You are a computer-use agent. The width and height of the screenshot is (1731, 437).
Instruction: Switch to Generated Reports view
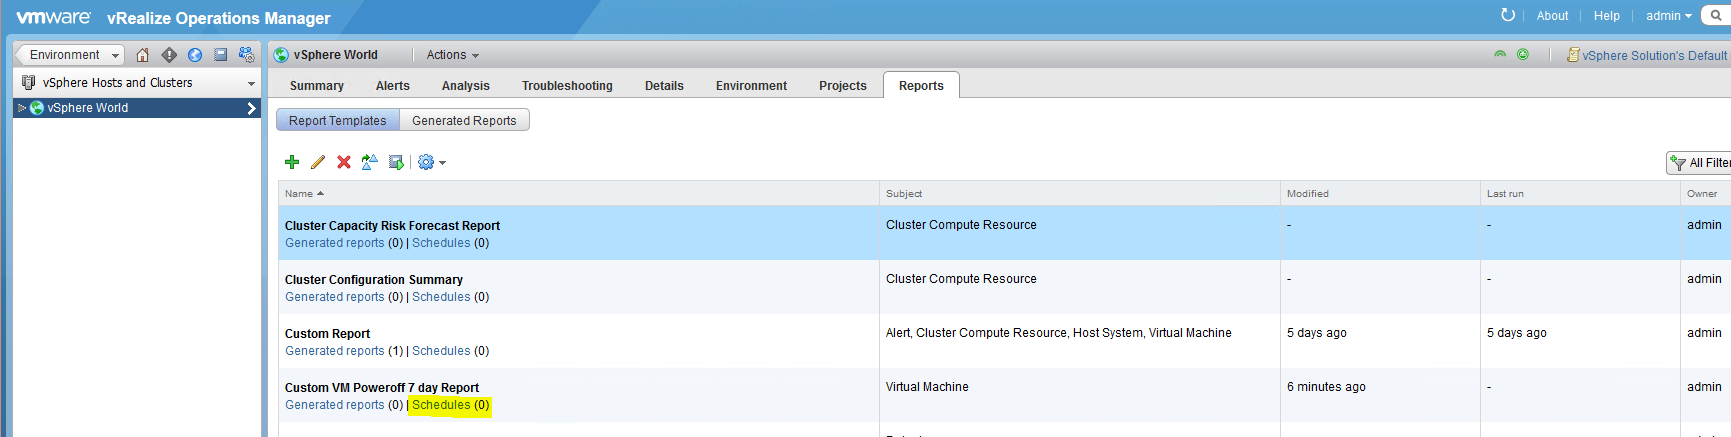point(464,120)
